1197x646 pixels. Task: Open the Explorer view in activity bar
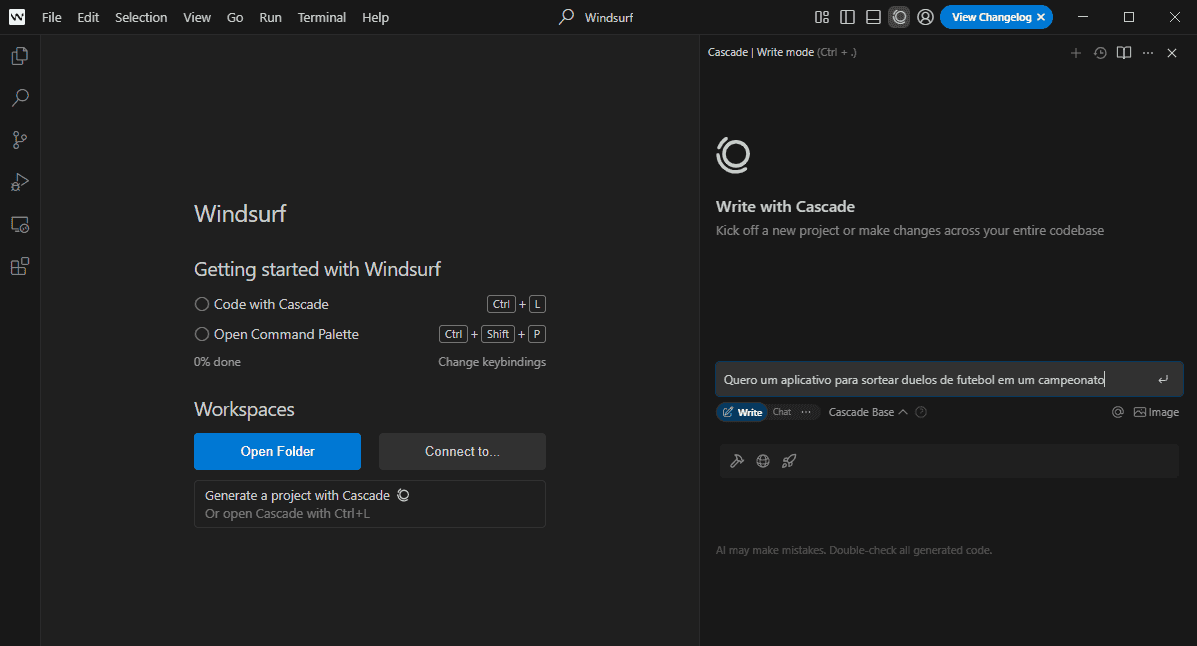20,56
